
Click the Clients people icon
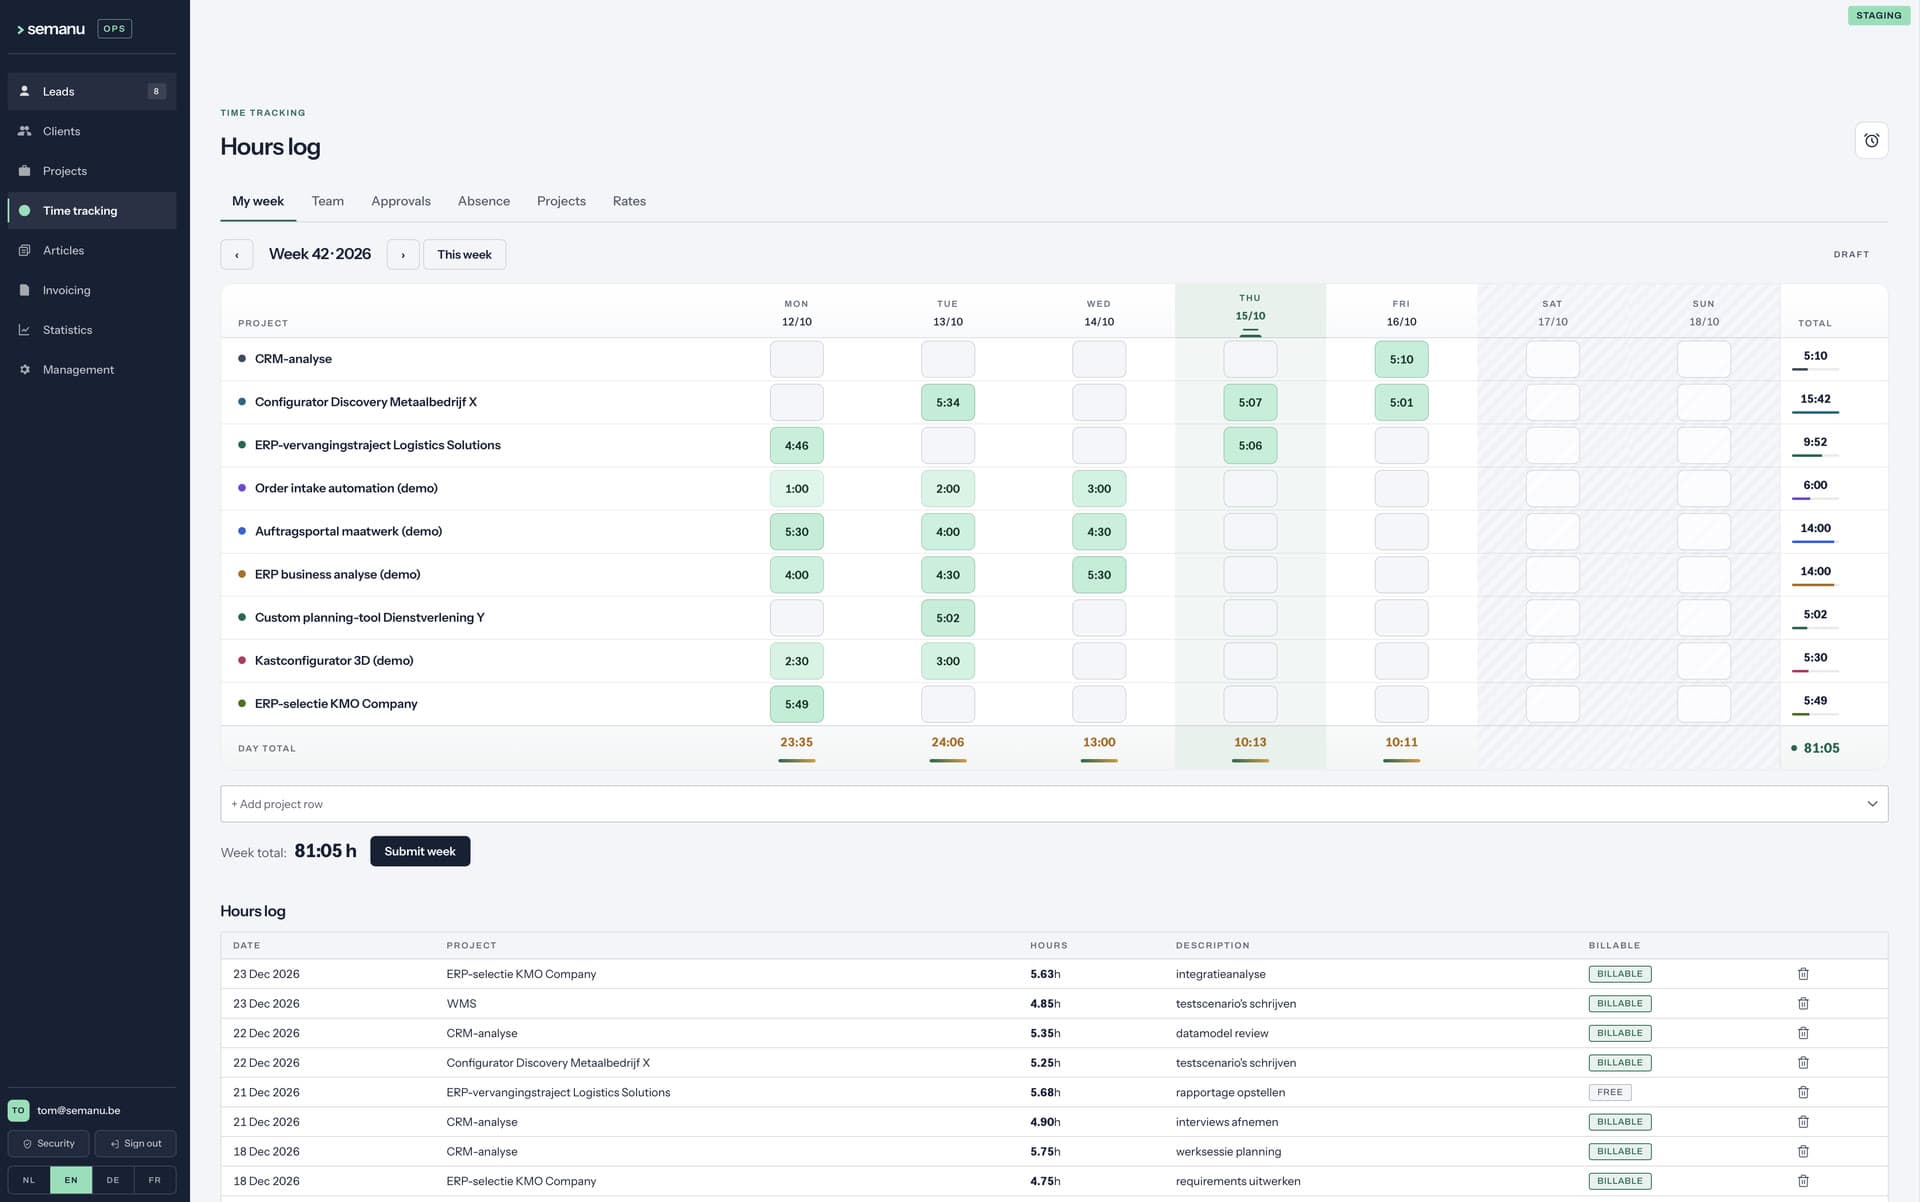pyautogui.click(x=25, y=131)
